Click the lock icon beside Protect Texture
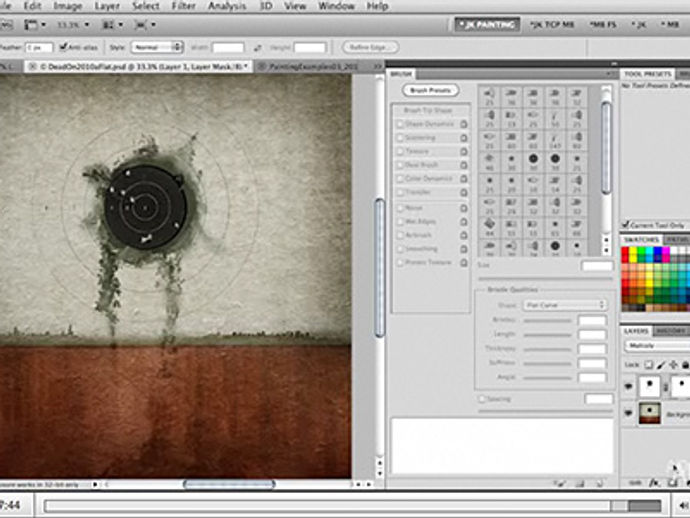Screen dimensions: 690x518 (463, 263)
